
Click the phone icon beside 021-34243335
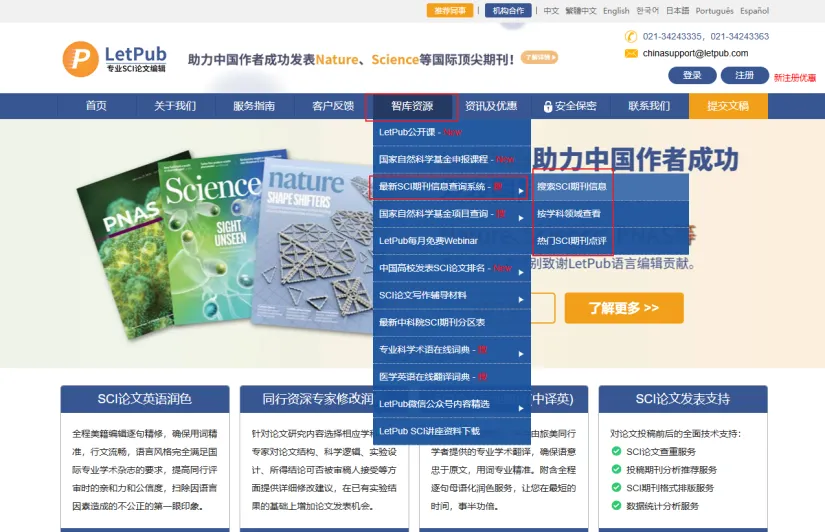coord(630,36)
